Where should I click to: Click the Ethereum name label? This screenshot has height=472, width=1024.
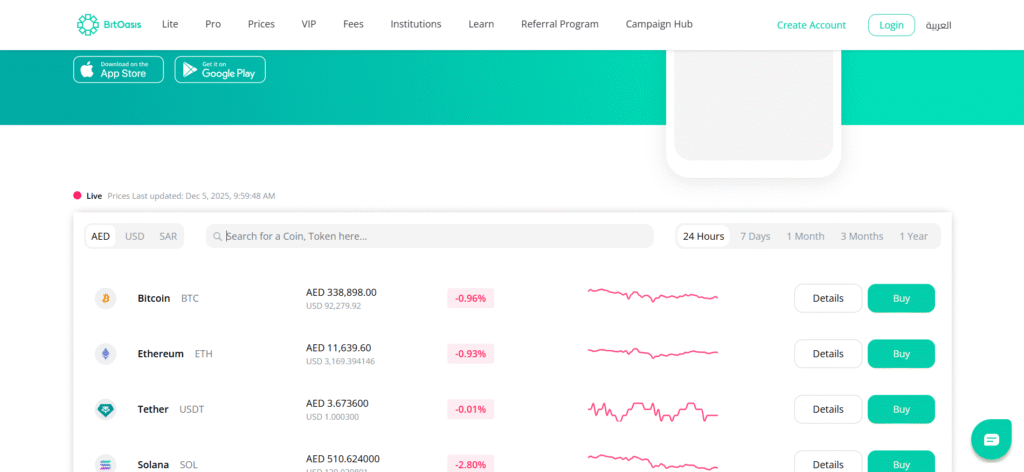[x=161, y=354]
